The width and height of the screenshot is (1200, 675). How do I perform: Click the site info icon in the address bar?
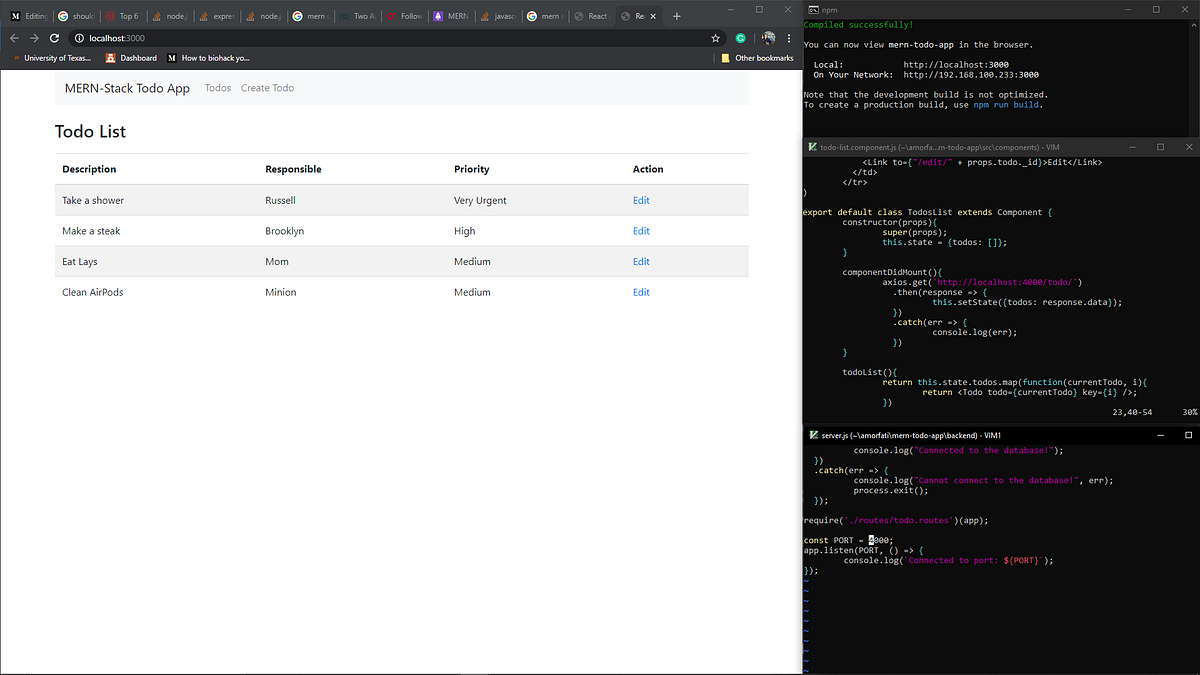coord(78,38)
